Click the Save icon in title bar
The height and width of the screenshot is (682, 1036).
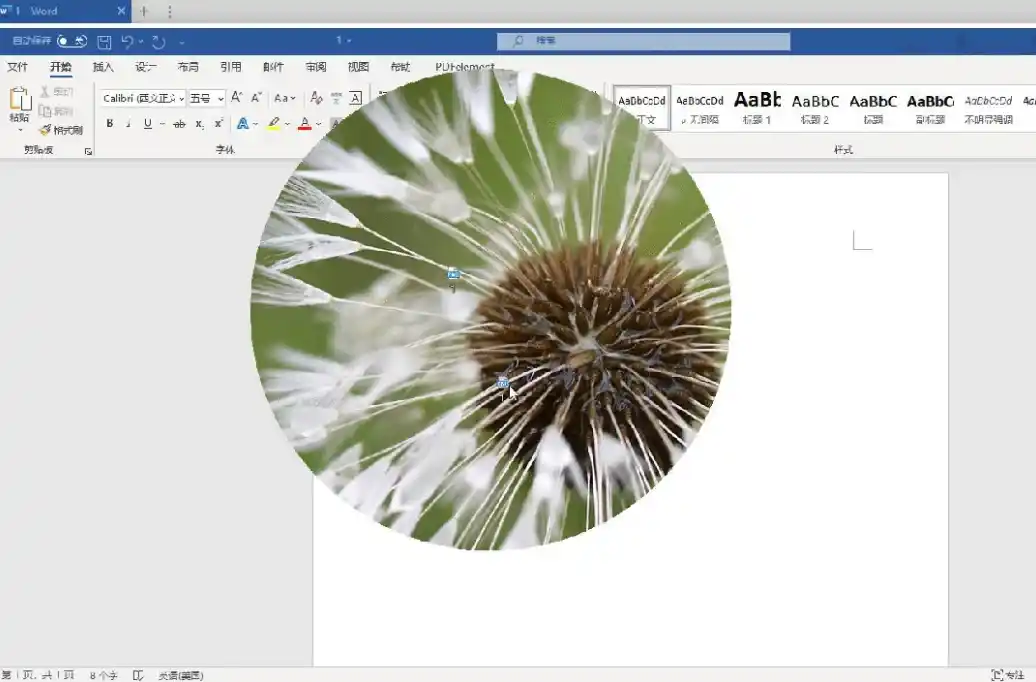tap(104, 41)
